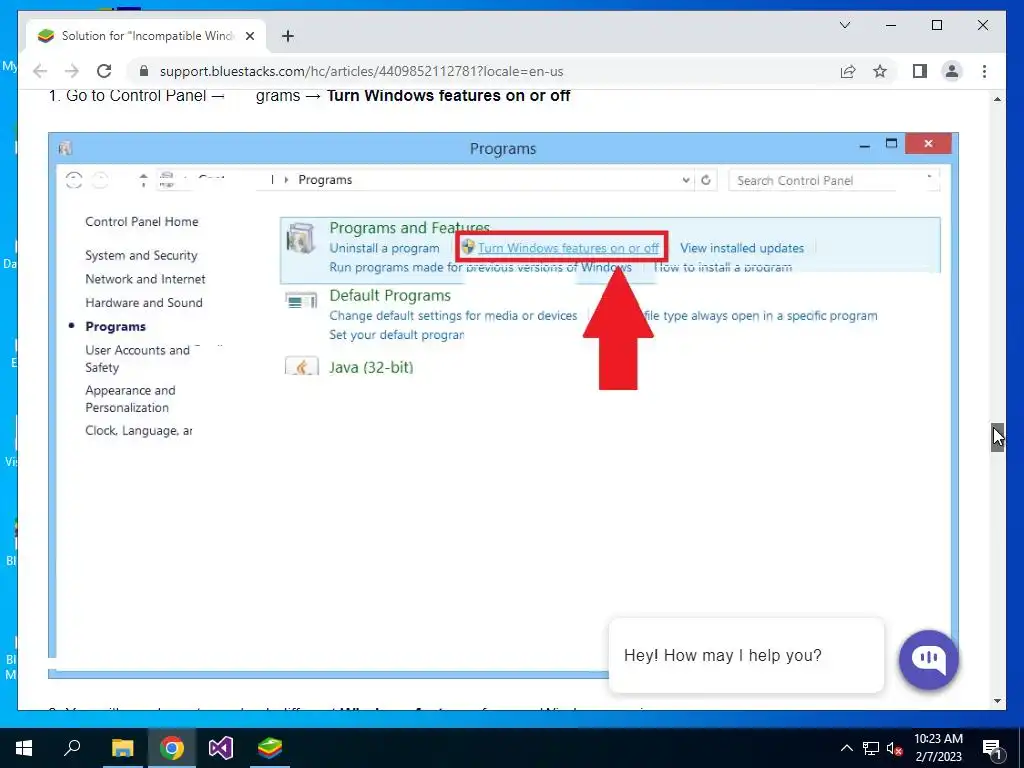Screen dimensions: 1024x768
Task: Open the chat assistant bubble icon
Action: [929, 660]
